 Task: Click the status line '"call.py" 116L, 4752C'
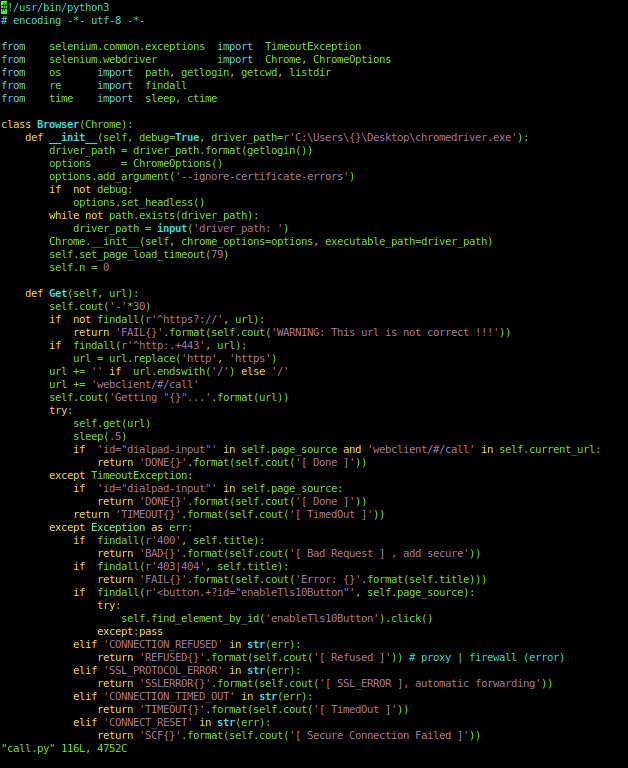(x=64, y=748)
